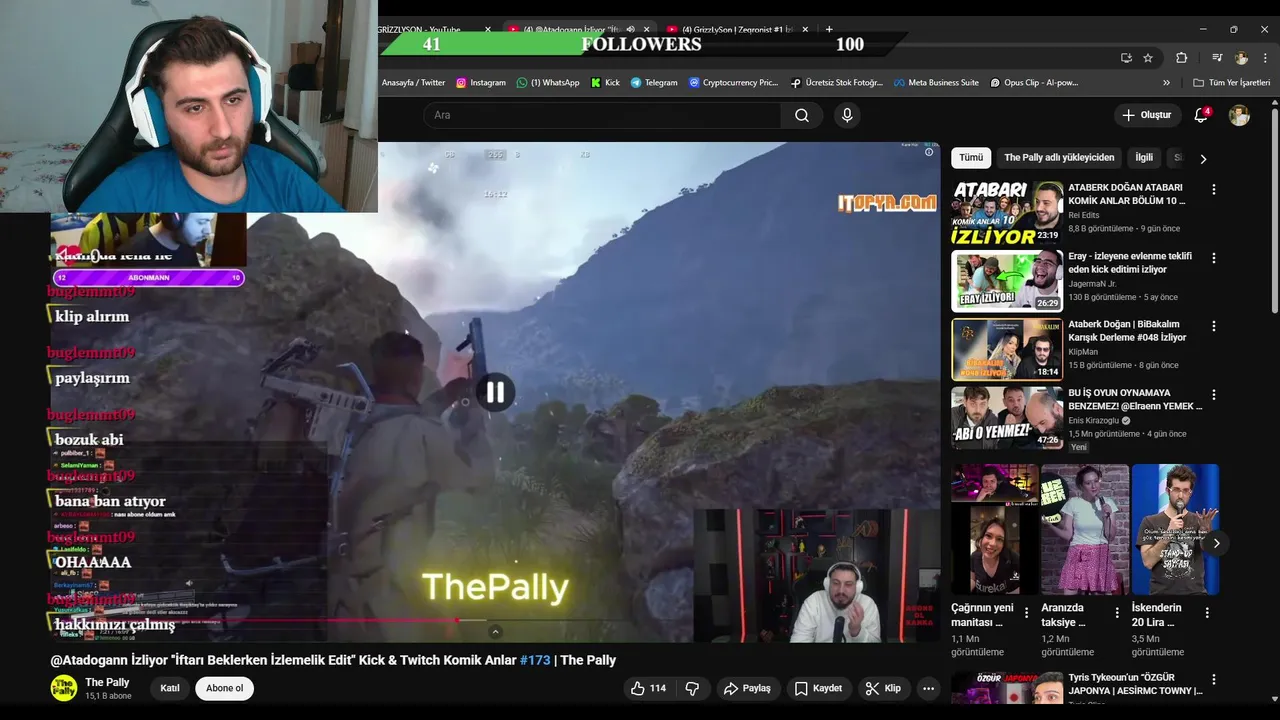Image resolution: width=1280 pixels, height=720 pixels.
Task: Open Opus Clip bookmark
Action: click(1034, 83)
